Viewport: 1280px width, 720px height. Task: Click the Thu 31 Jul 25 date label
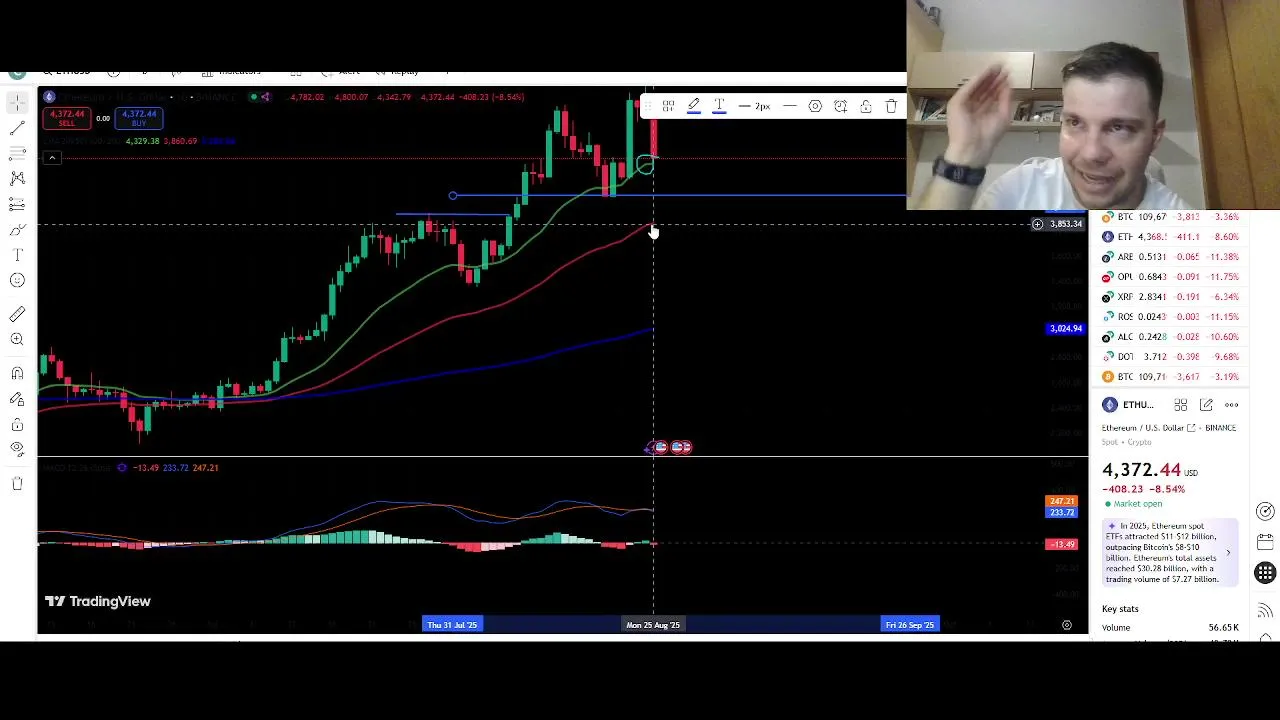pyautogui.click(x=452, y=625)
